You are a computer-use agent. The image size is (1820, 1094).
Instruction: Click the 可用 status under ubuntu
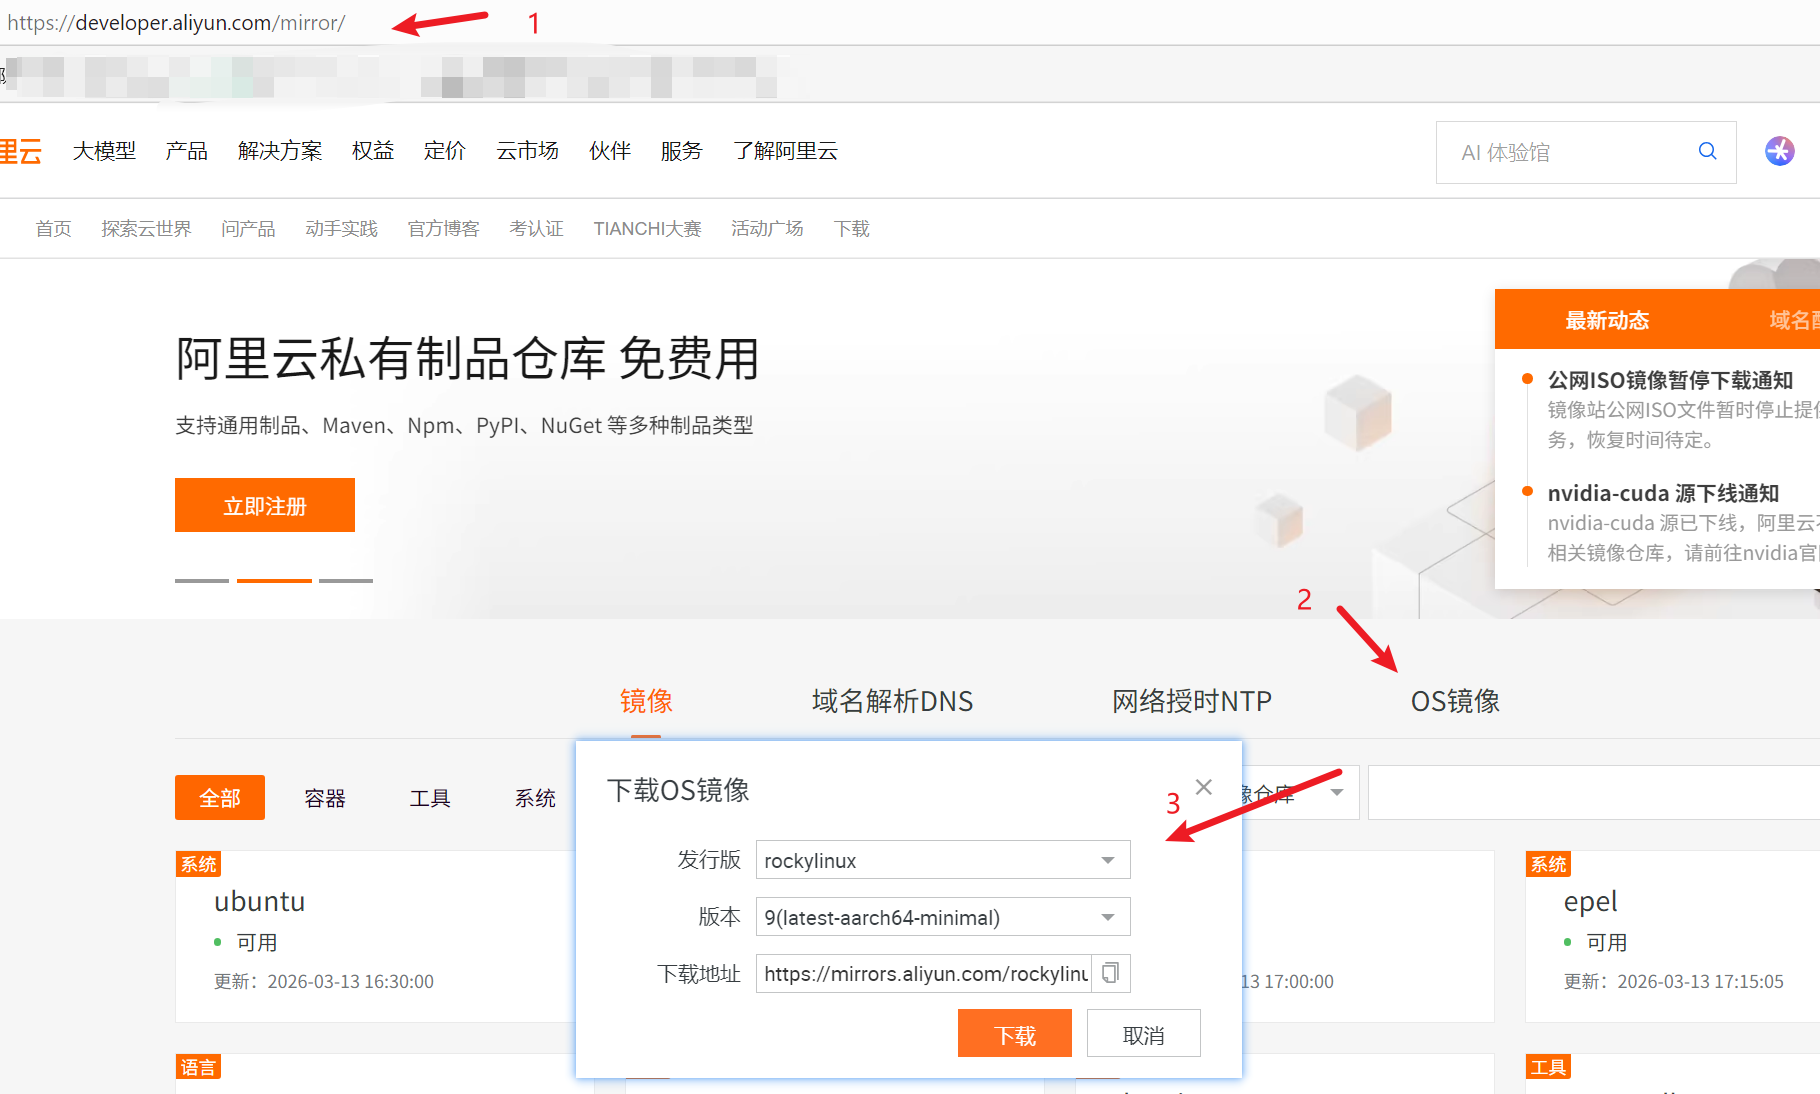pyautogui.click(x=257, y=942)
